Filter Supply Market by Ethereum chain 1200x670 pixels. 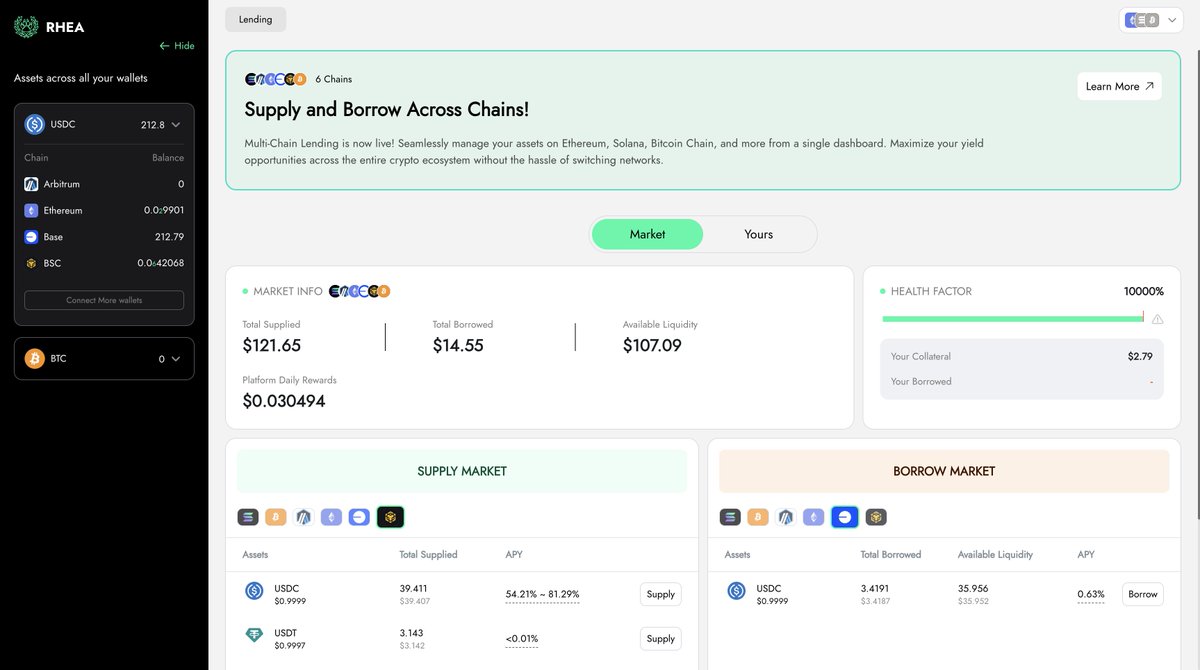tap(331, 517)
